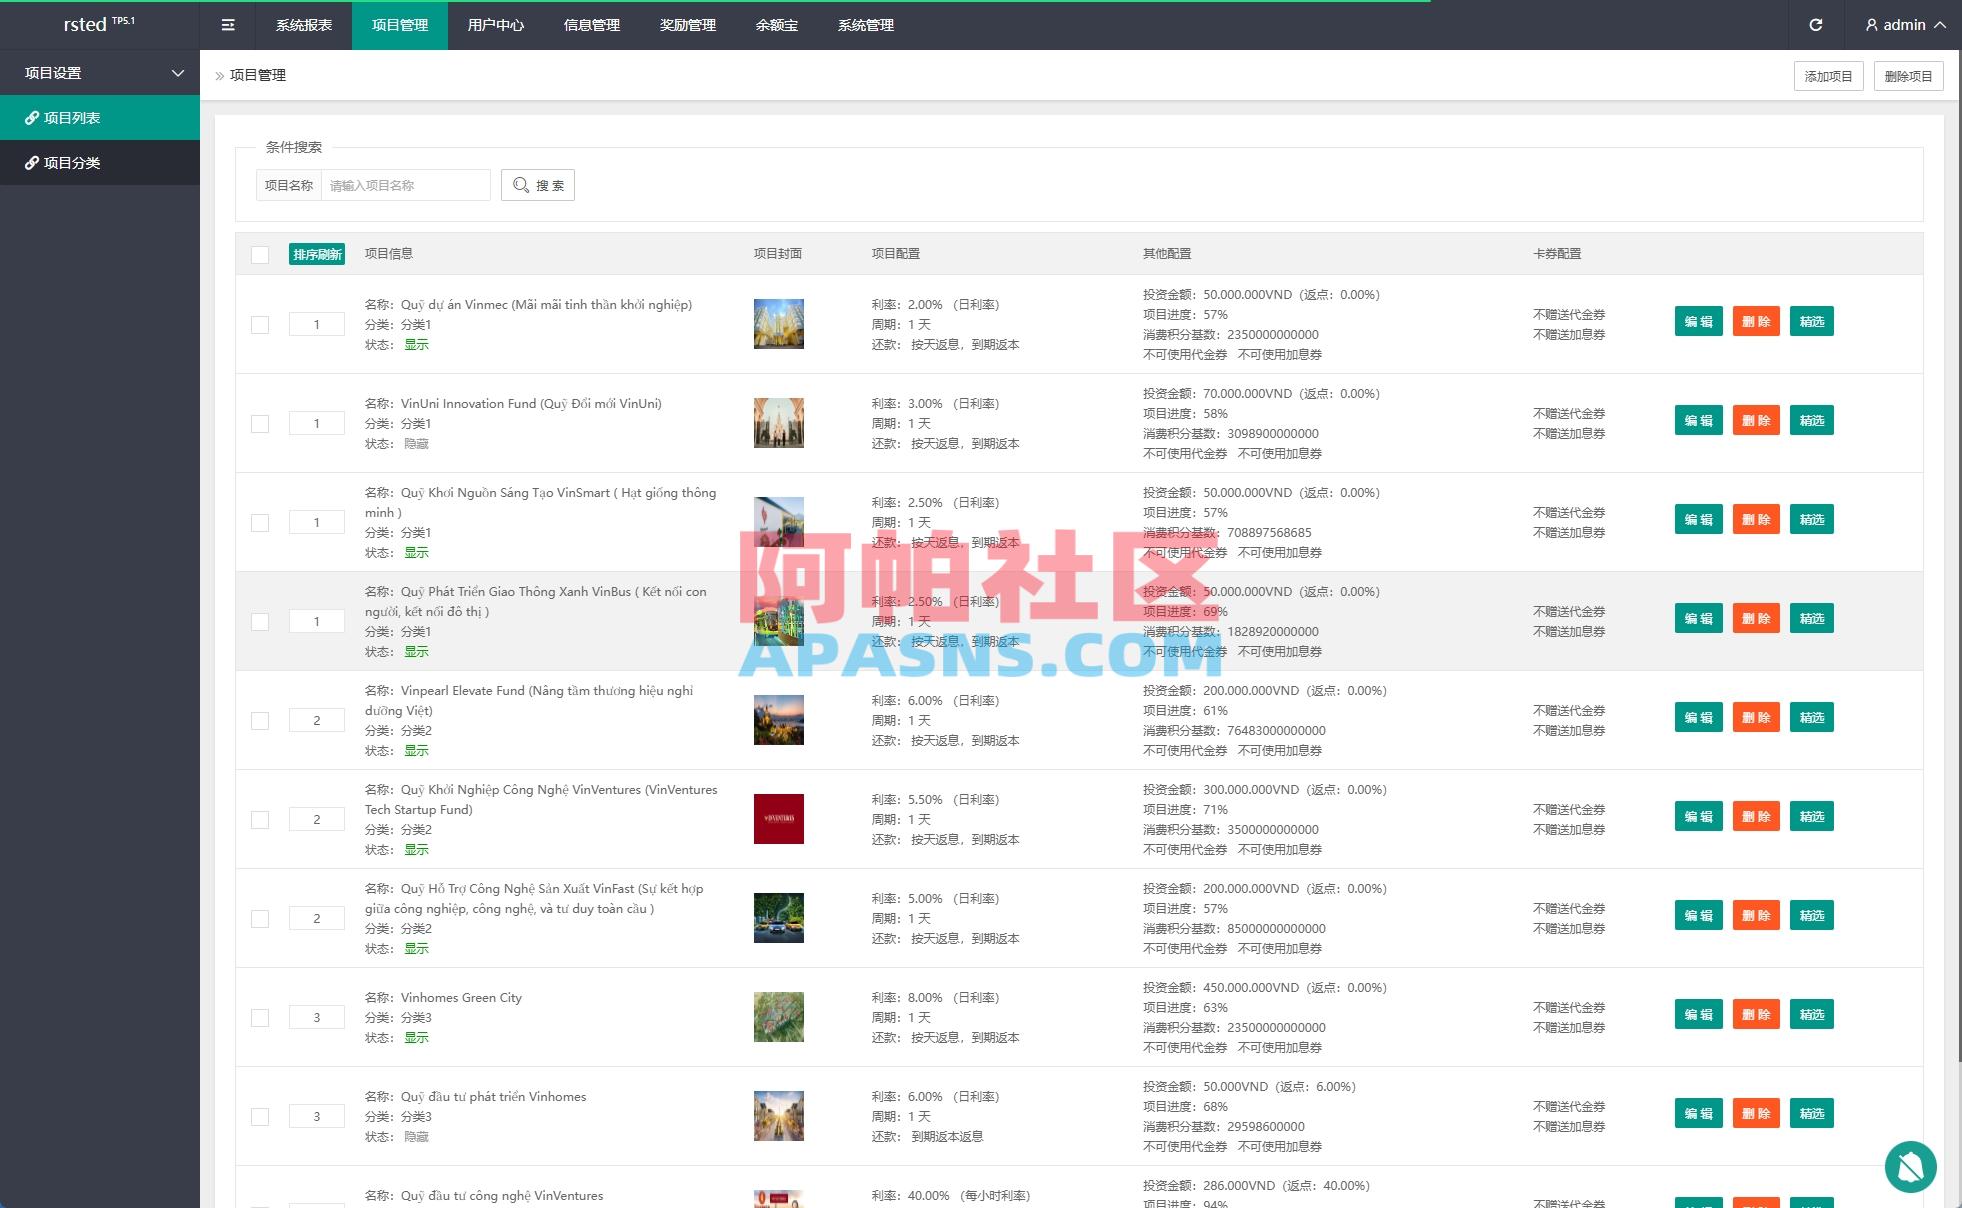Check the select-all checkbox in table header
Screen dimensions: 1962x1208
(260, 254)
